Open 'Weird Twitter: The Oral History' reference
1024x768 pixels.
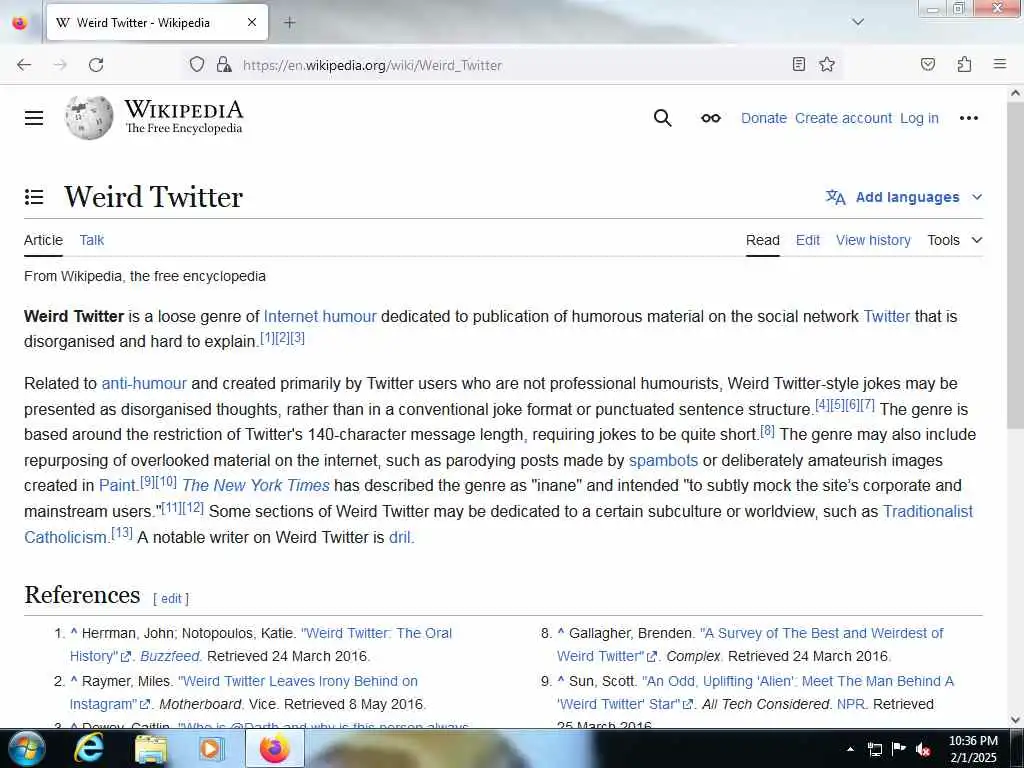(x=376, y=633)
